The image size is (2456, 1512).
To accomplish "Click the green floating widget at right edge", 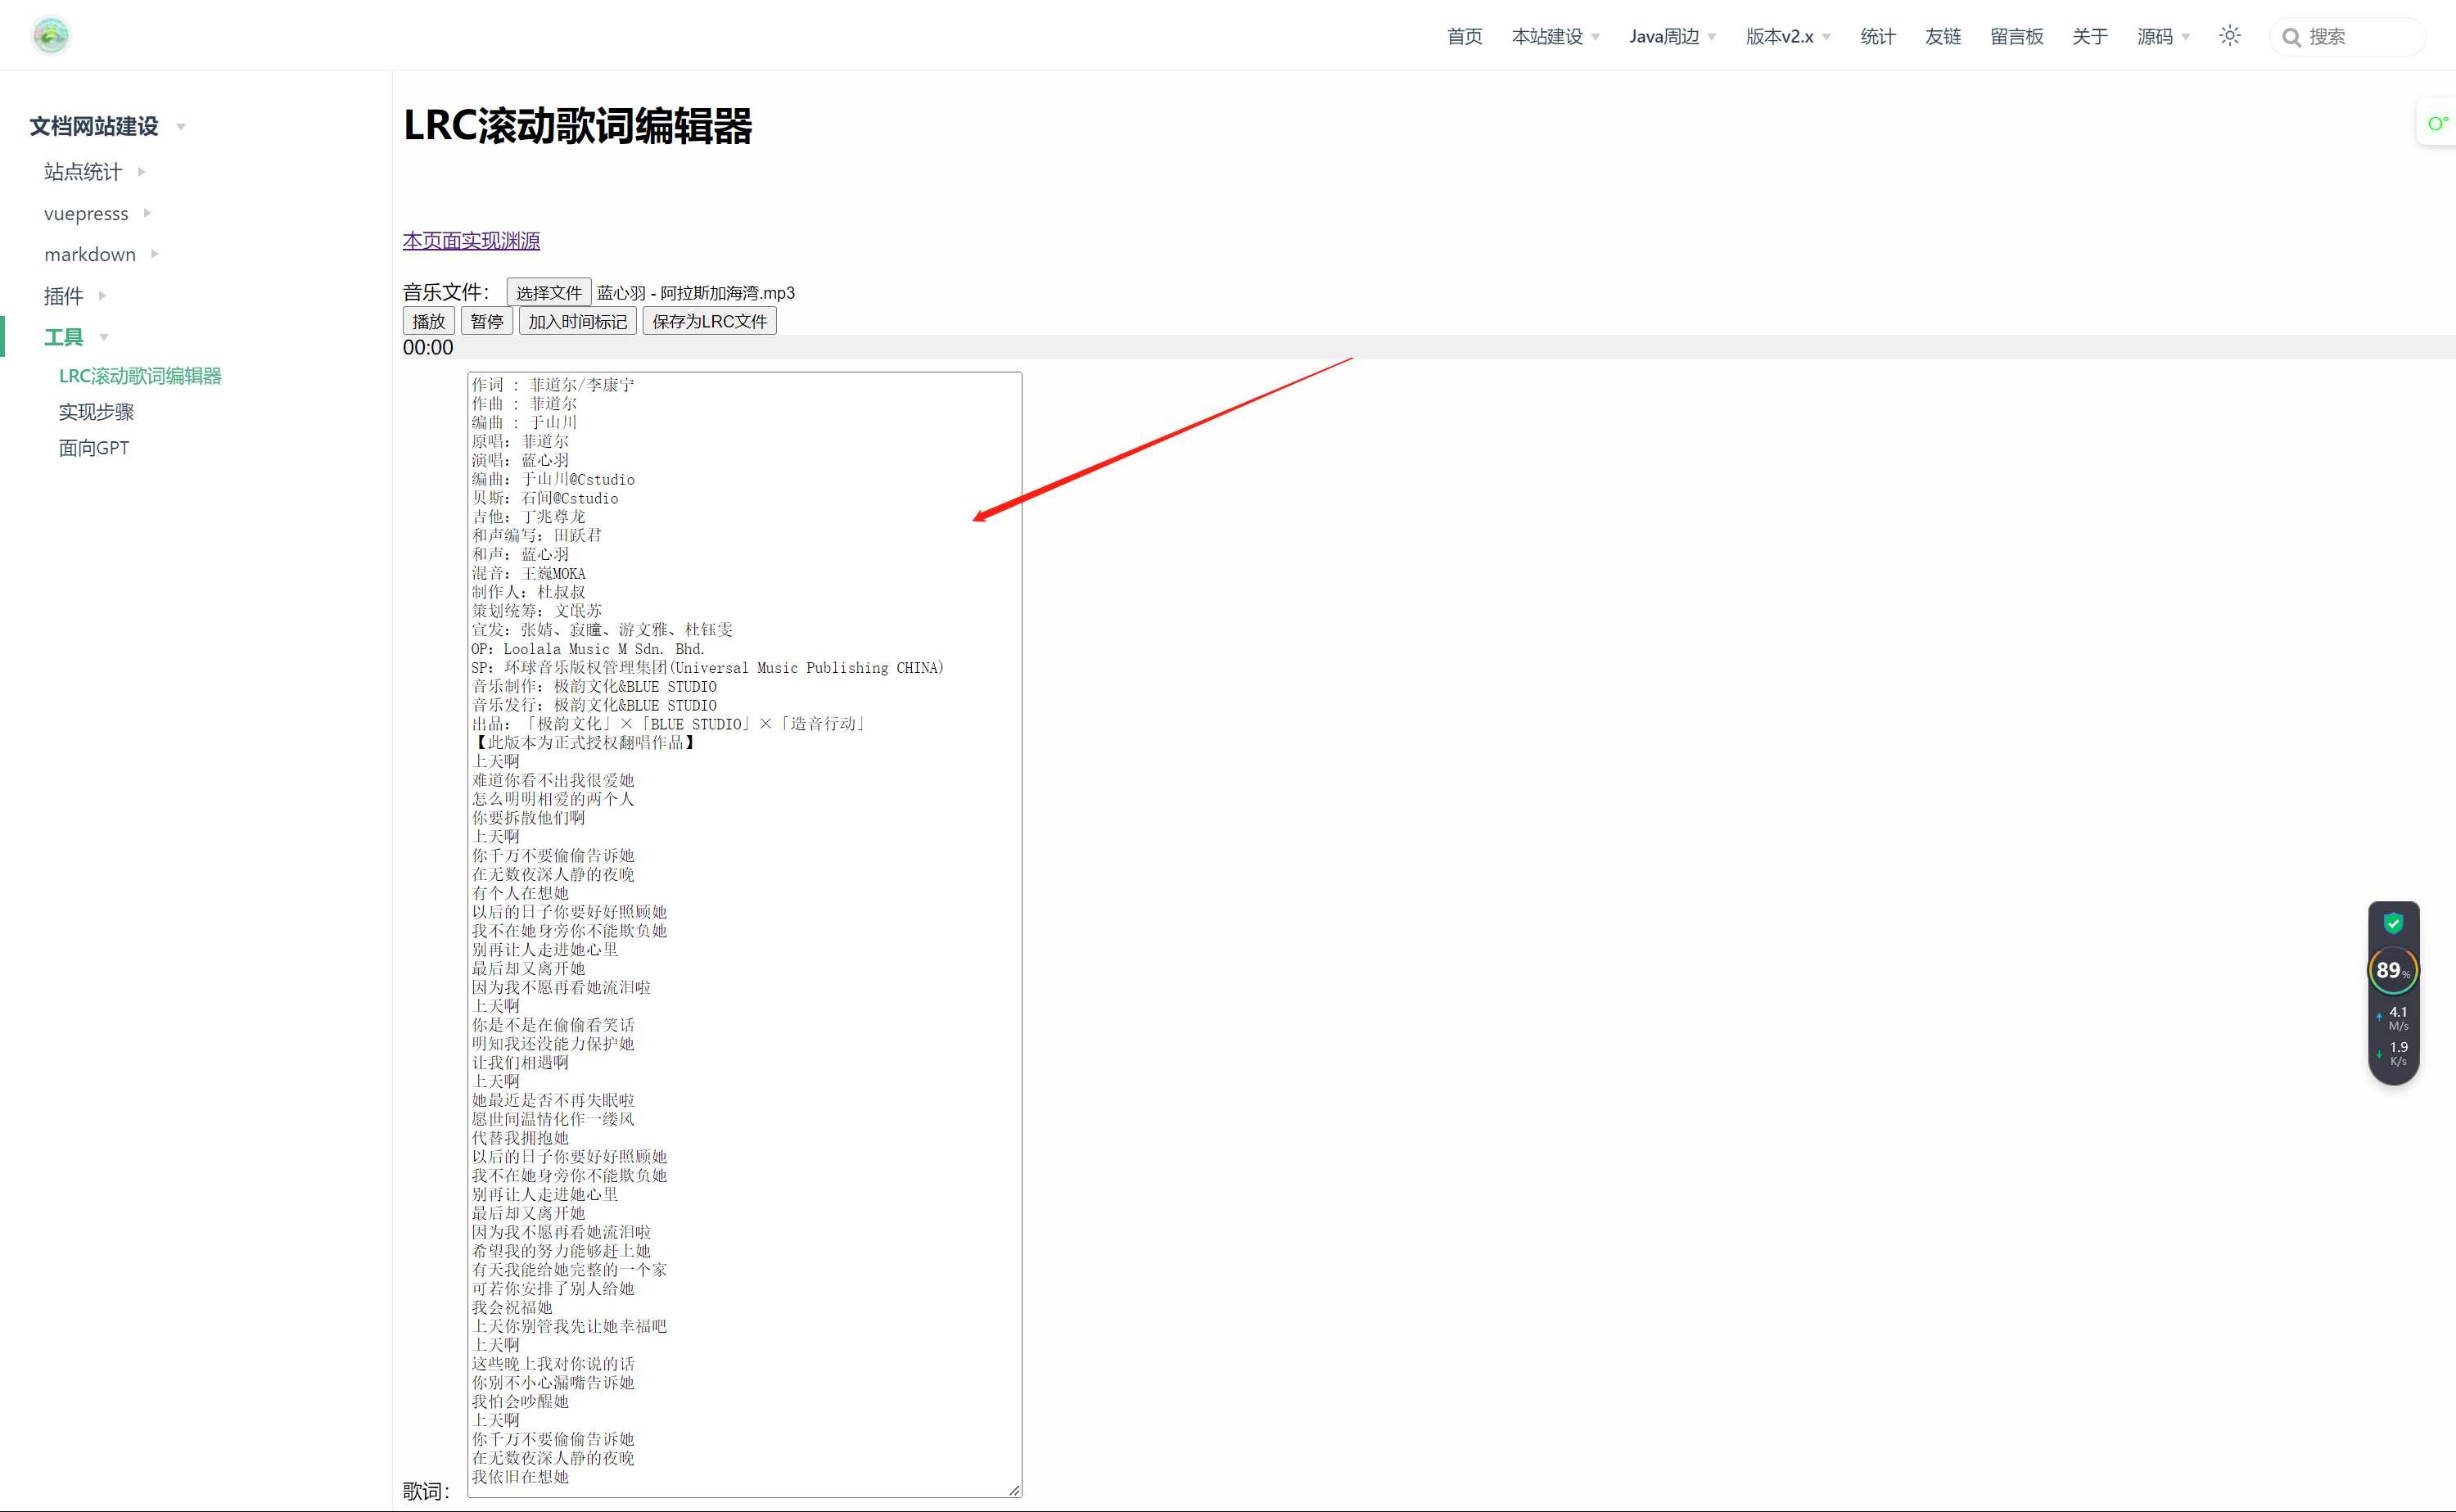I will pos(2437,123).
